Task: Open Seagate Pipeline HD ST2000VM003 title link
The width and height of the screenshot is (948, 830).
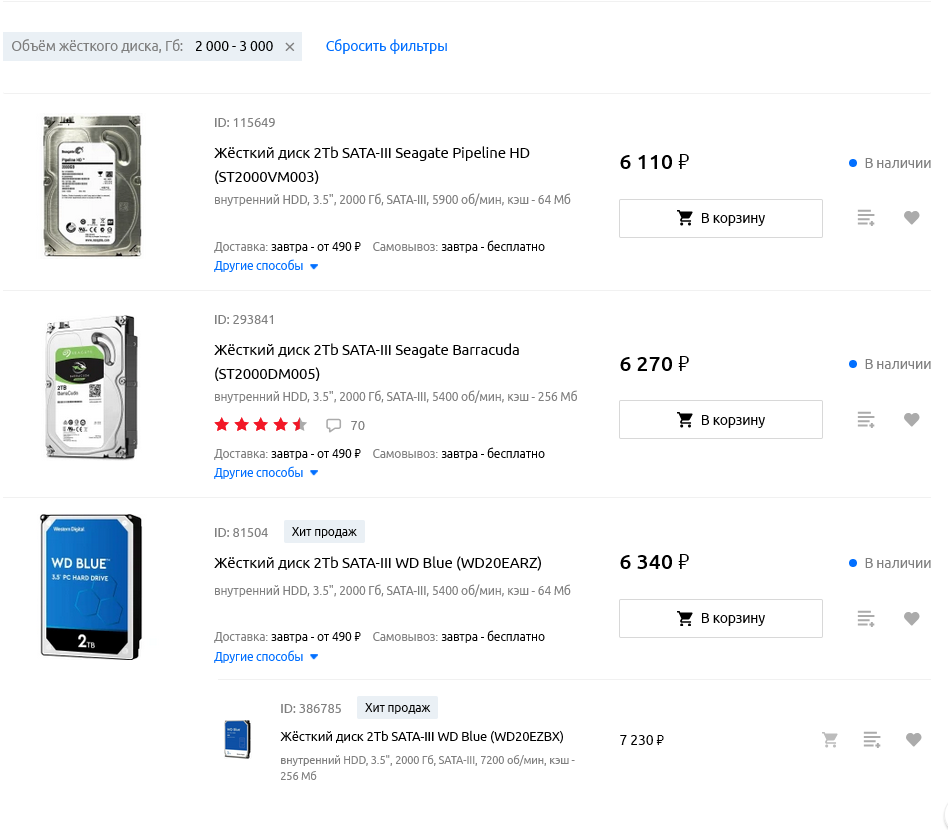Action: 372,164
